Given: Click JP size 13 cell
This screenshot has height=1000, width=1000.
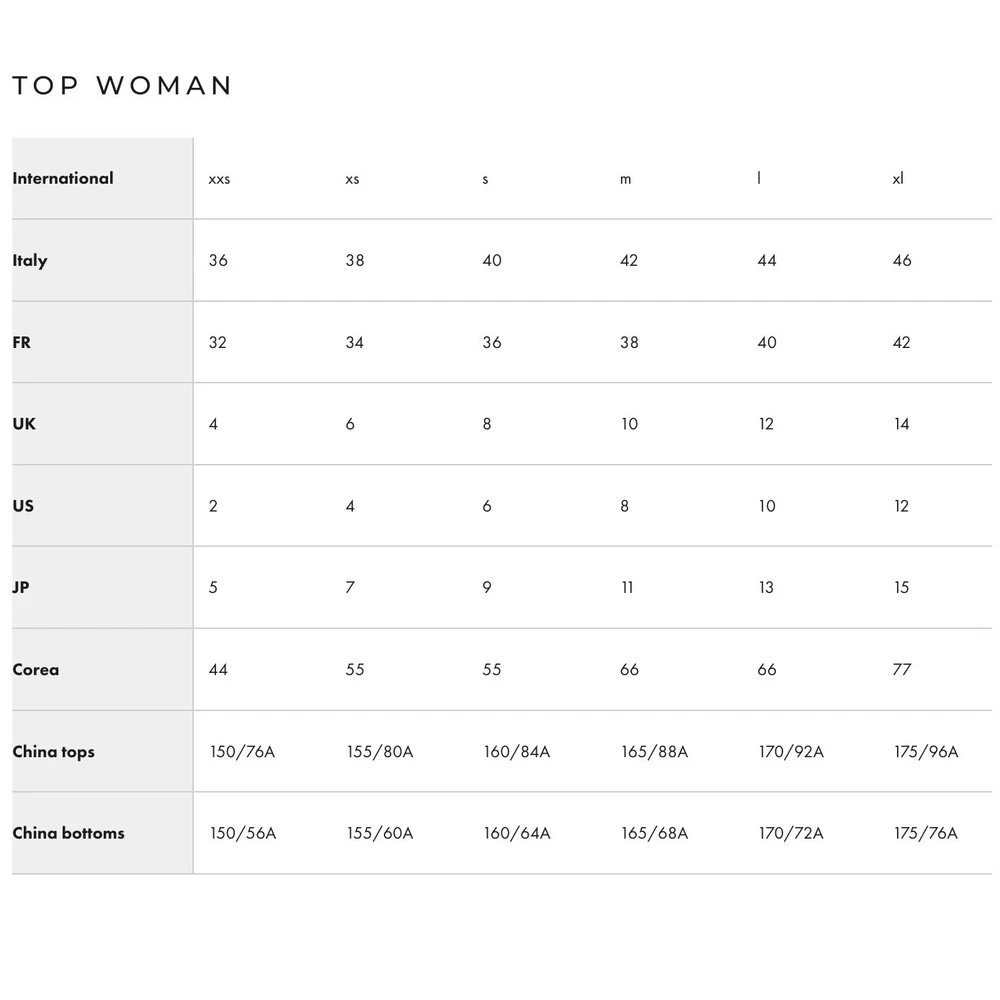Looking at the screenshot, I should click(x=766, y=587).
